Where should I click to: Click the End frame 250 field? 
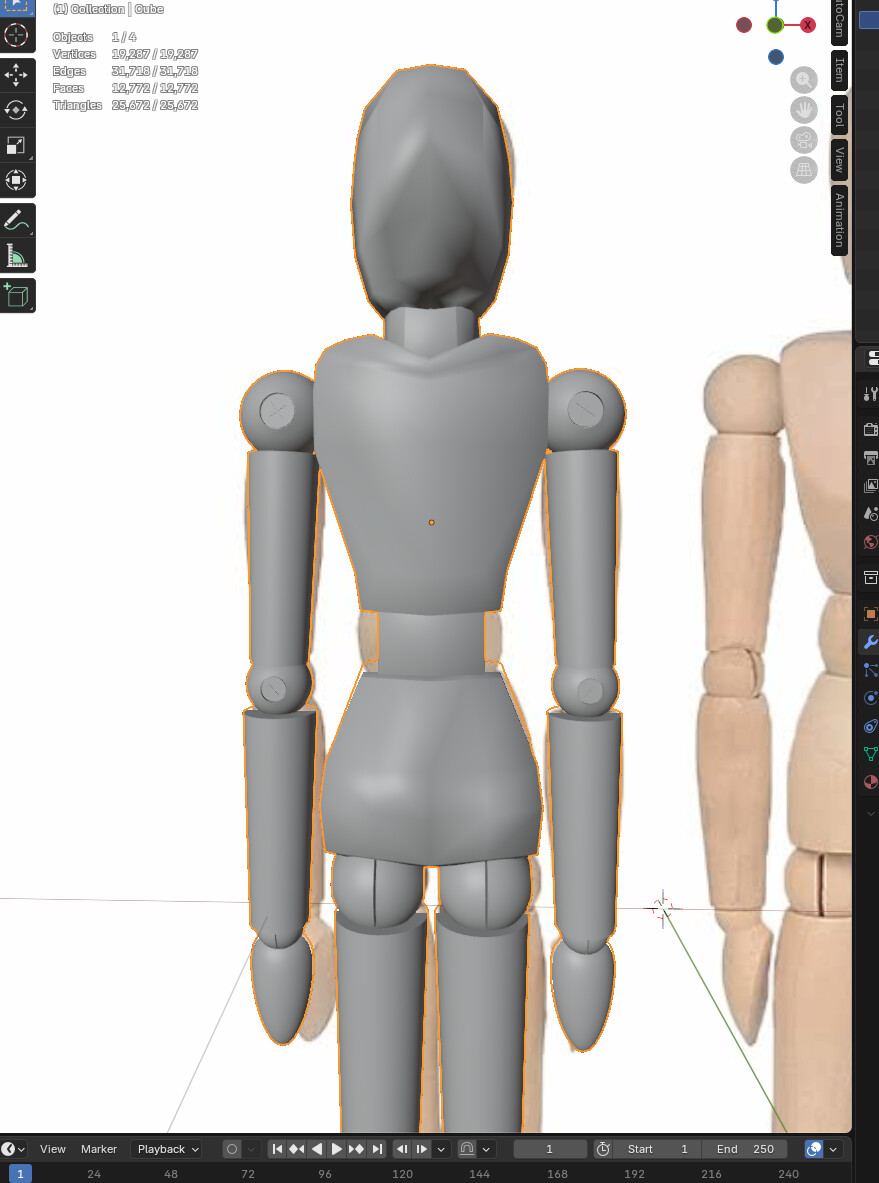click(745, 1149)
